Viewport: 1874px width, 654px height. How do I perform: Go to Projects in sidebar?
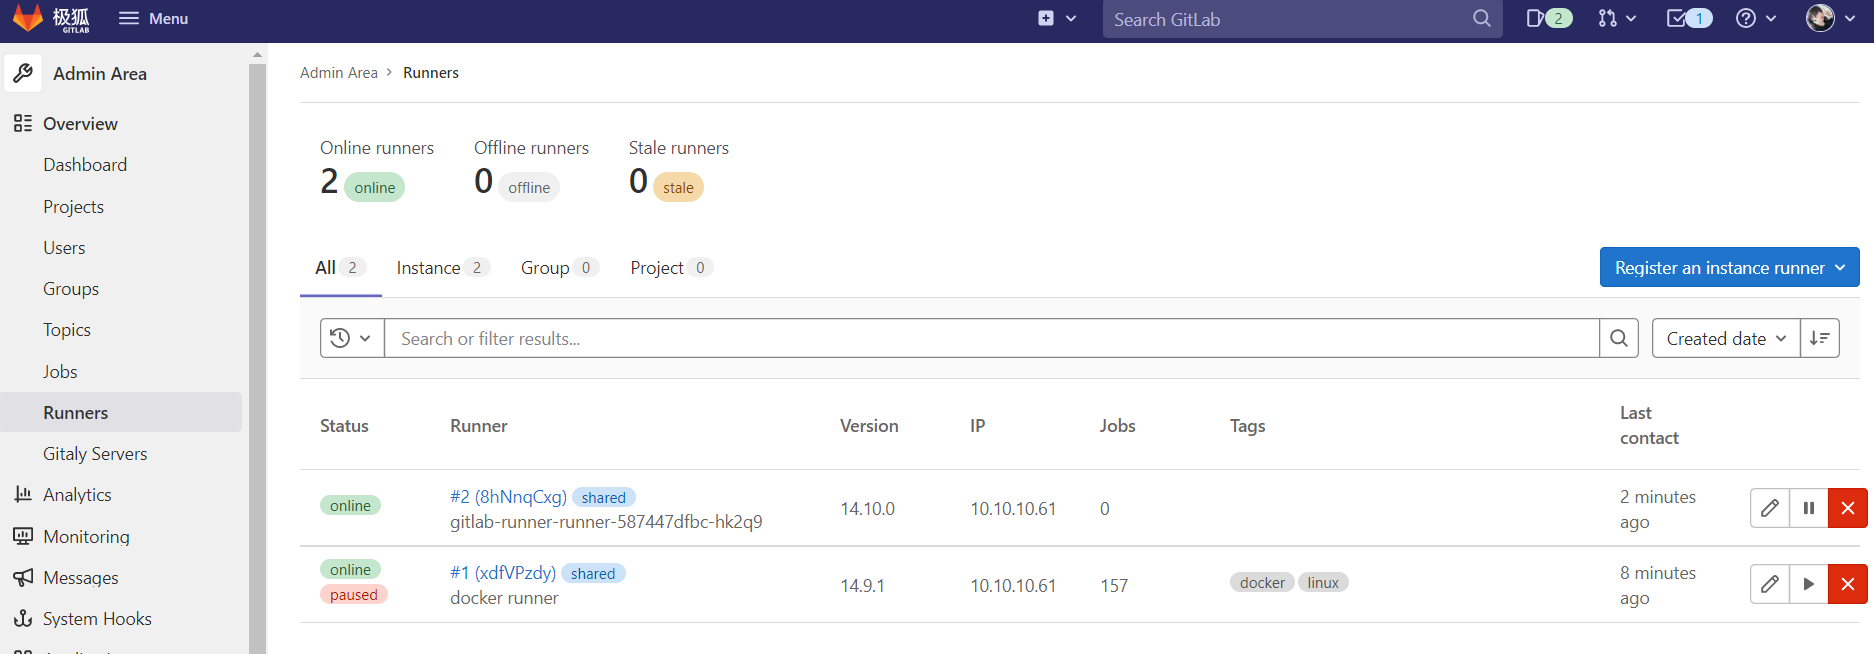pyautogui.click(x=73, y=206)
